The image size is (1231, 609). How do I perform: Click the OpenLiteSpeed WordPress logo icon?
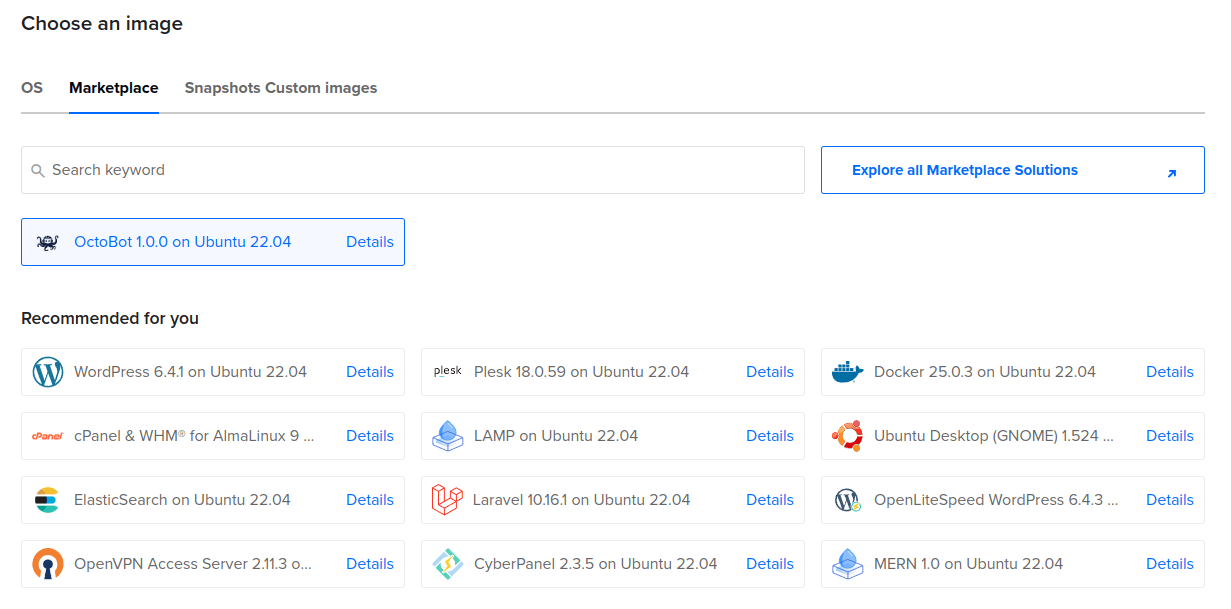[x=847, y=500]
